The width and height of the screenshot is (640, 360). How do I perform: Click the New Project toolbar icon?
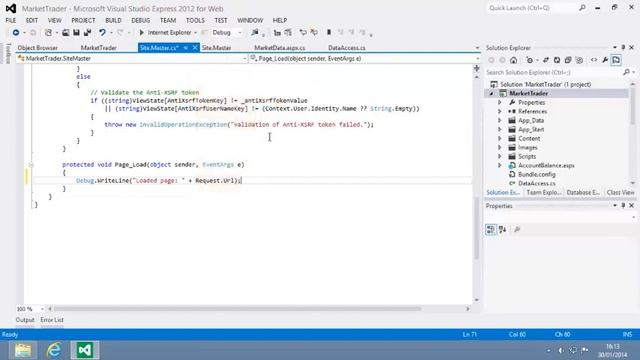[x=48, y=32]
